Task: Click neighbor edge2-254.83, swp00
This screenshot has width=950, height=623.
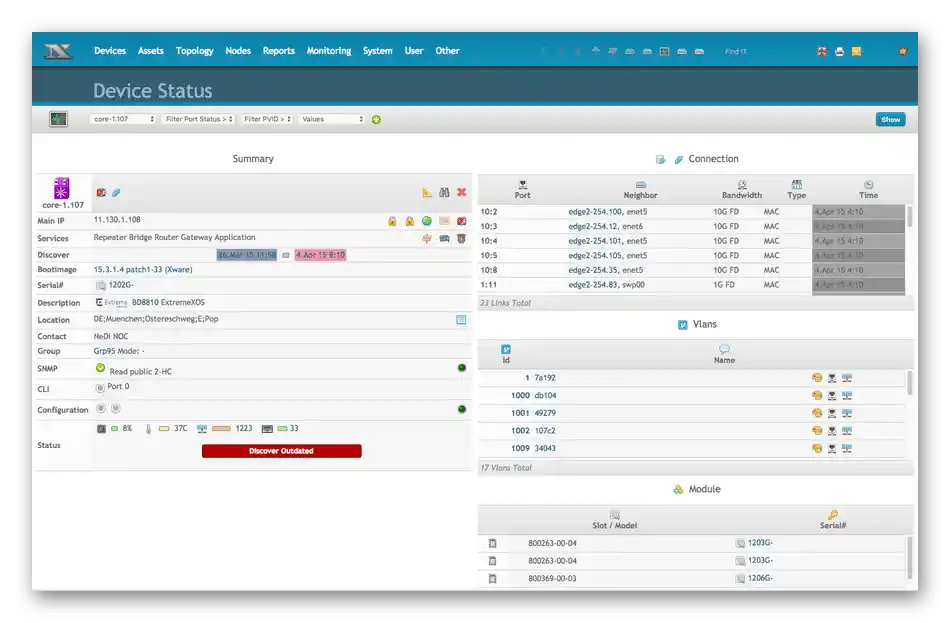Action: click(606, 284)
